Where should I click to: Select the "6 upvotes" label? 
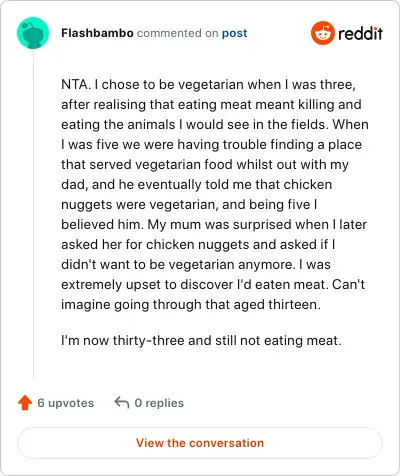tap(66, 403)
